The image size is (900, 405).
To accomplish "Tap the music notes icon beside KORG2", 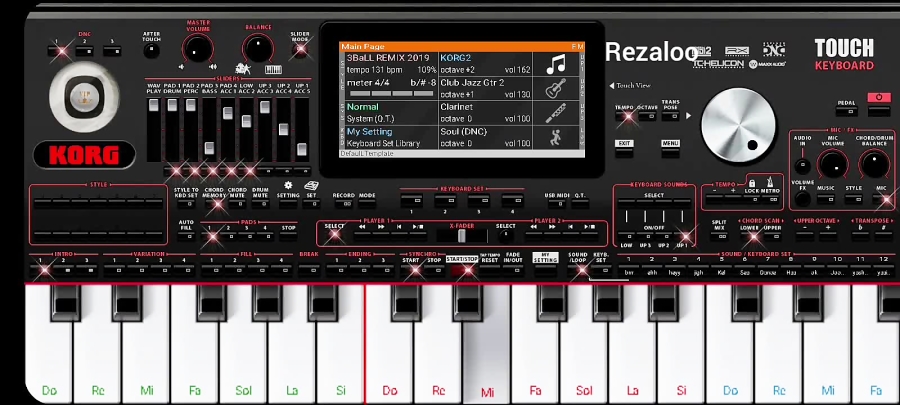I will pos(556,64).
